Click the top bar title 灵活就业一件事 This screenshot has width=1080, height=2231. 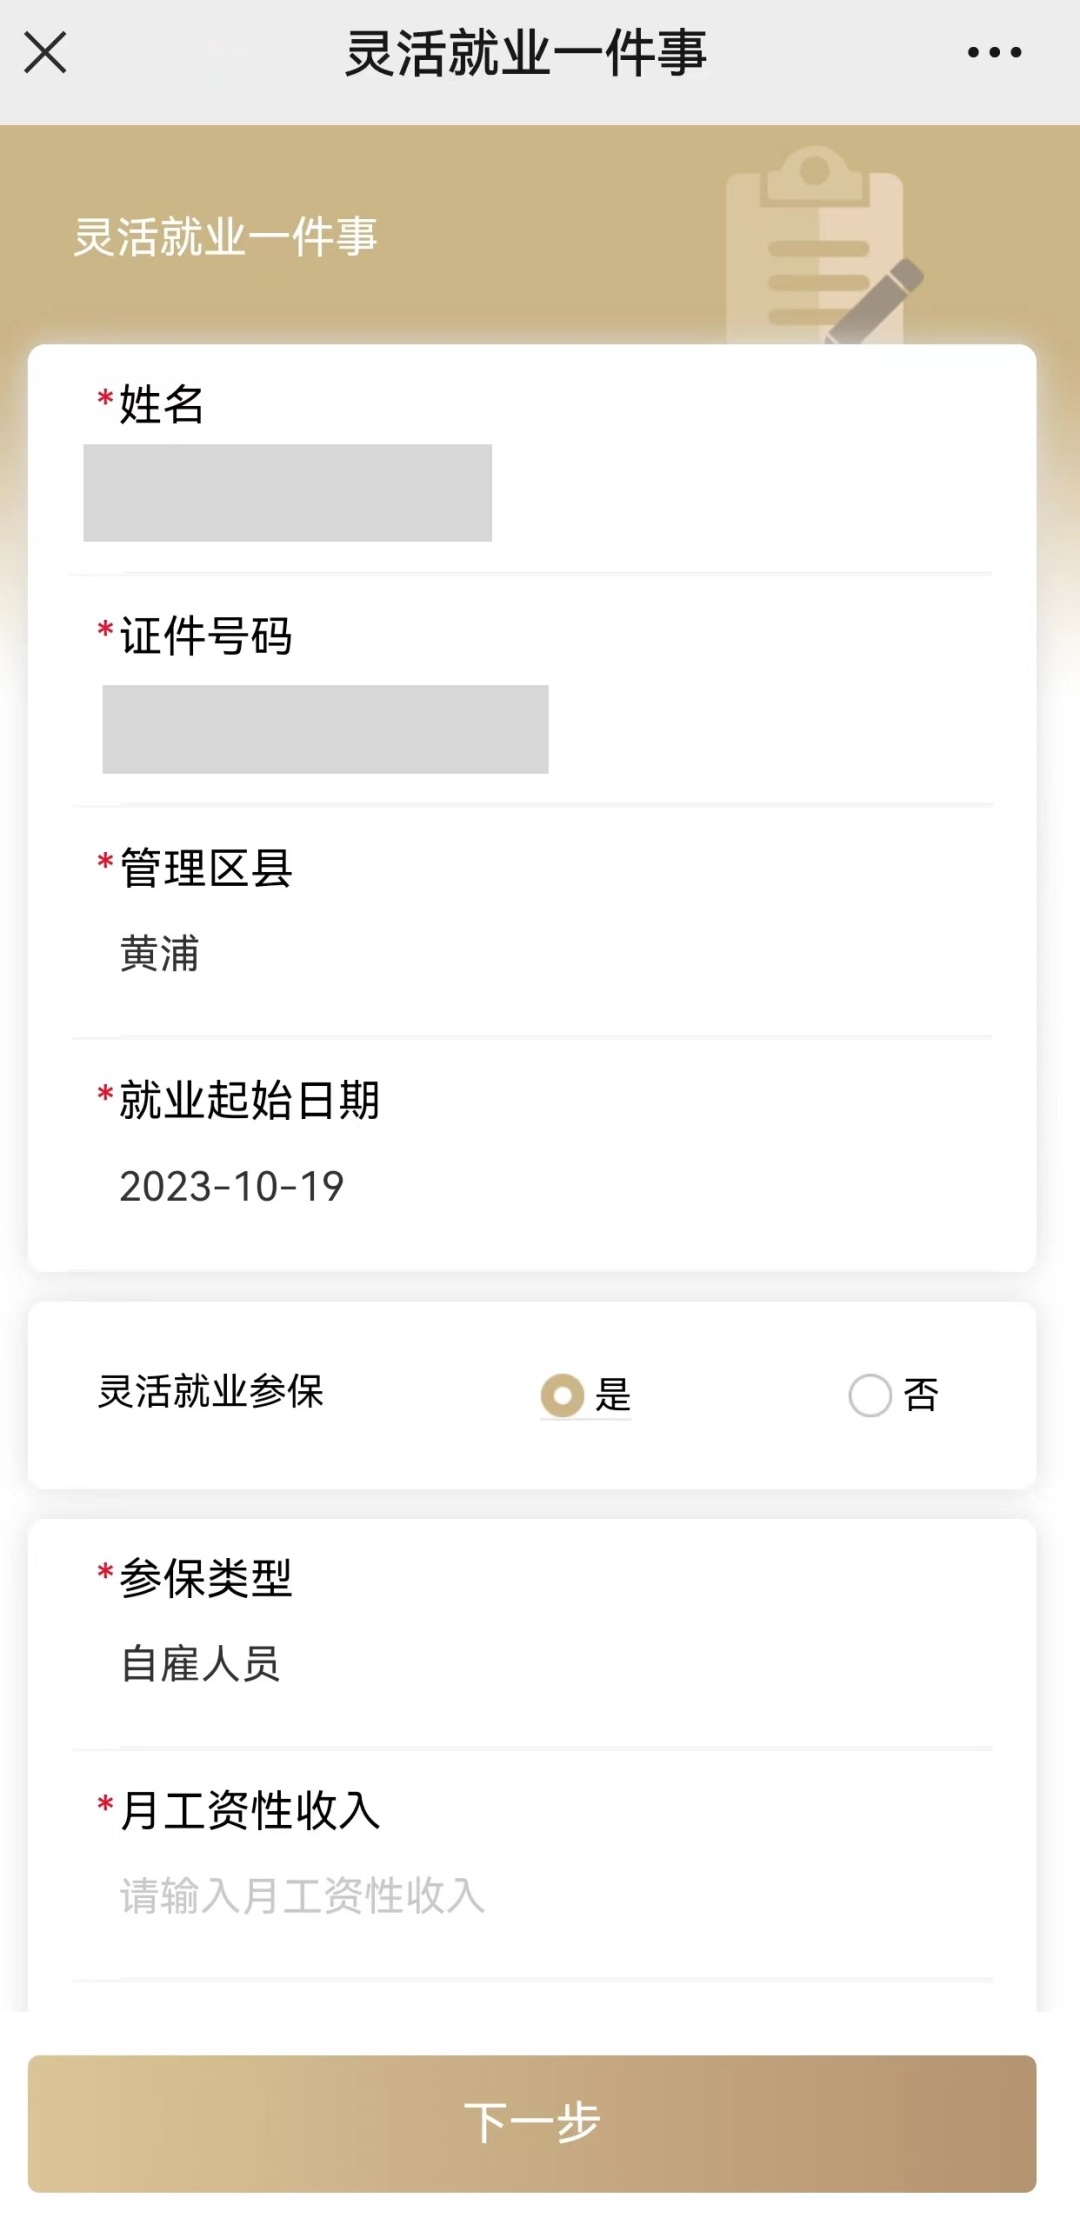(526, 53)
